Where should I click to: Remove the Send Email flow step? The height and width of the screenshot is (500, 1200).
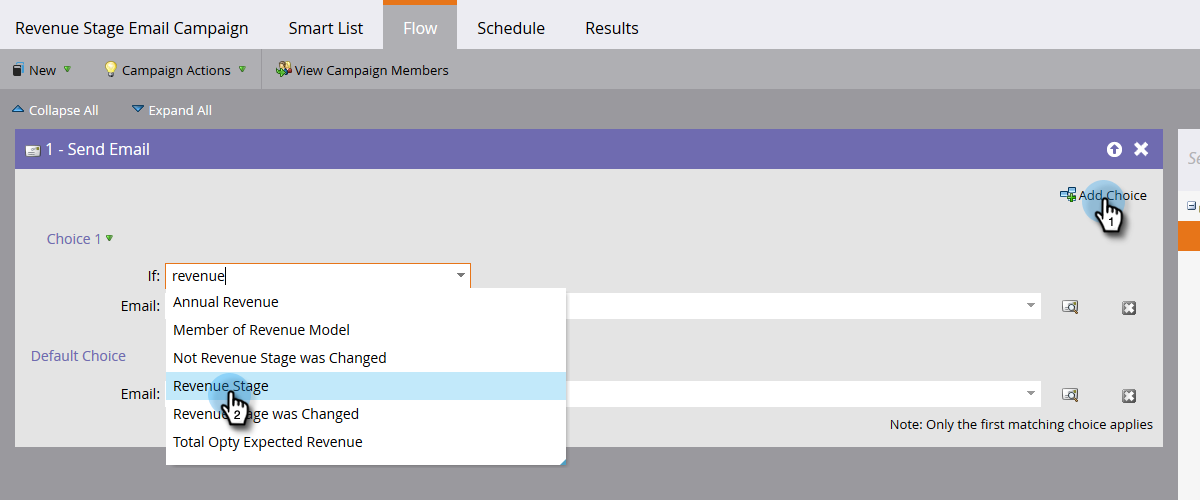[x=1141, y=149]
